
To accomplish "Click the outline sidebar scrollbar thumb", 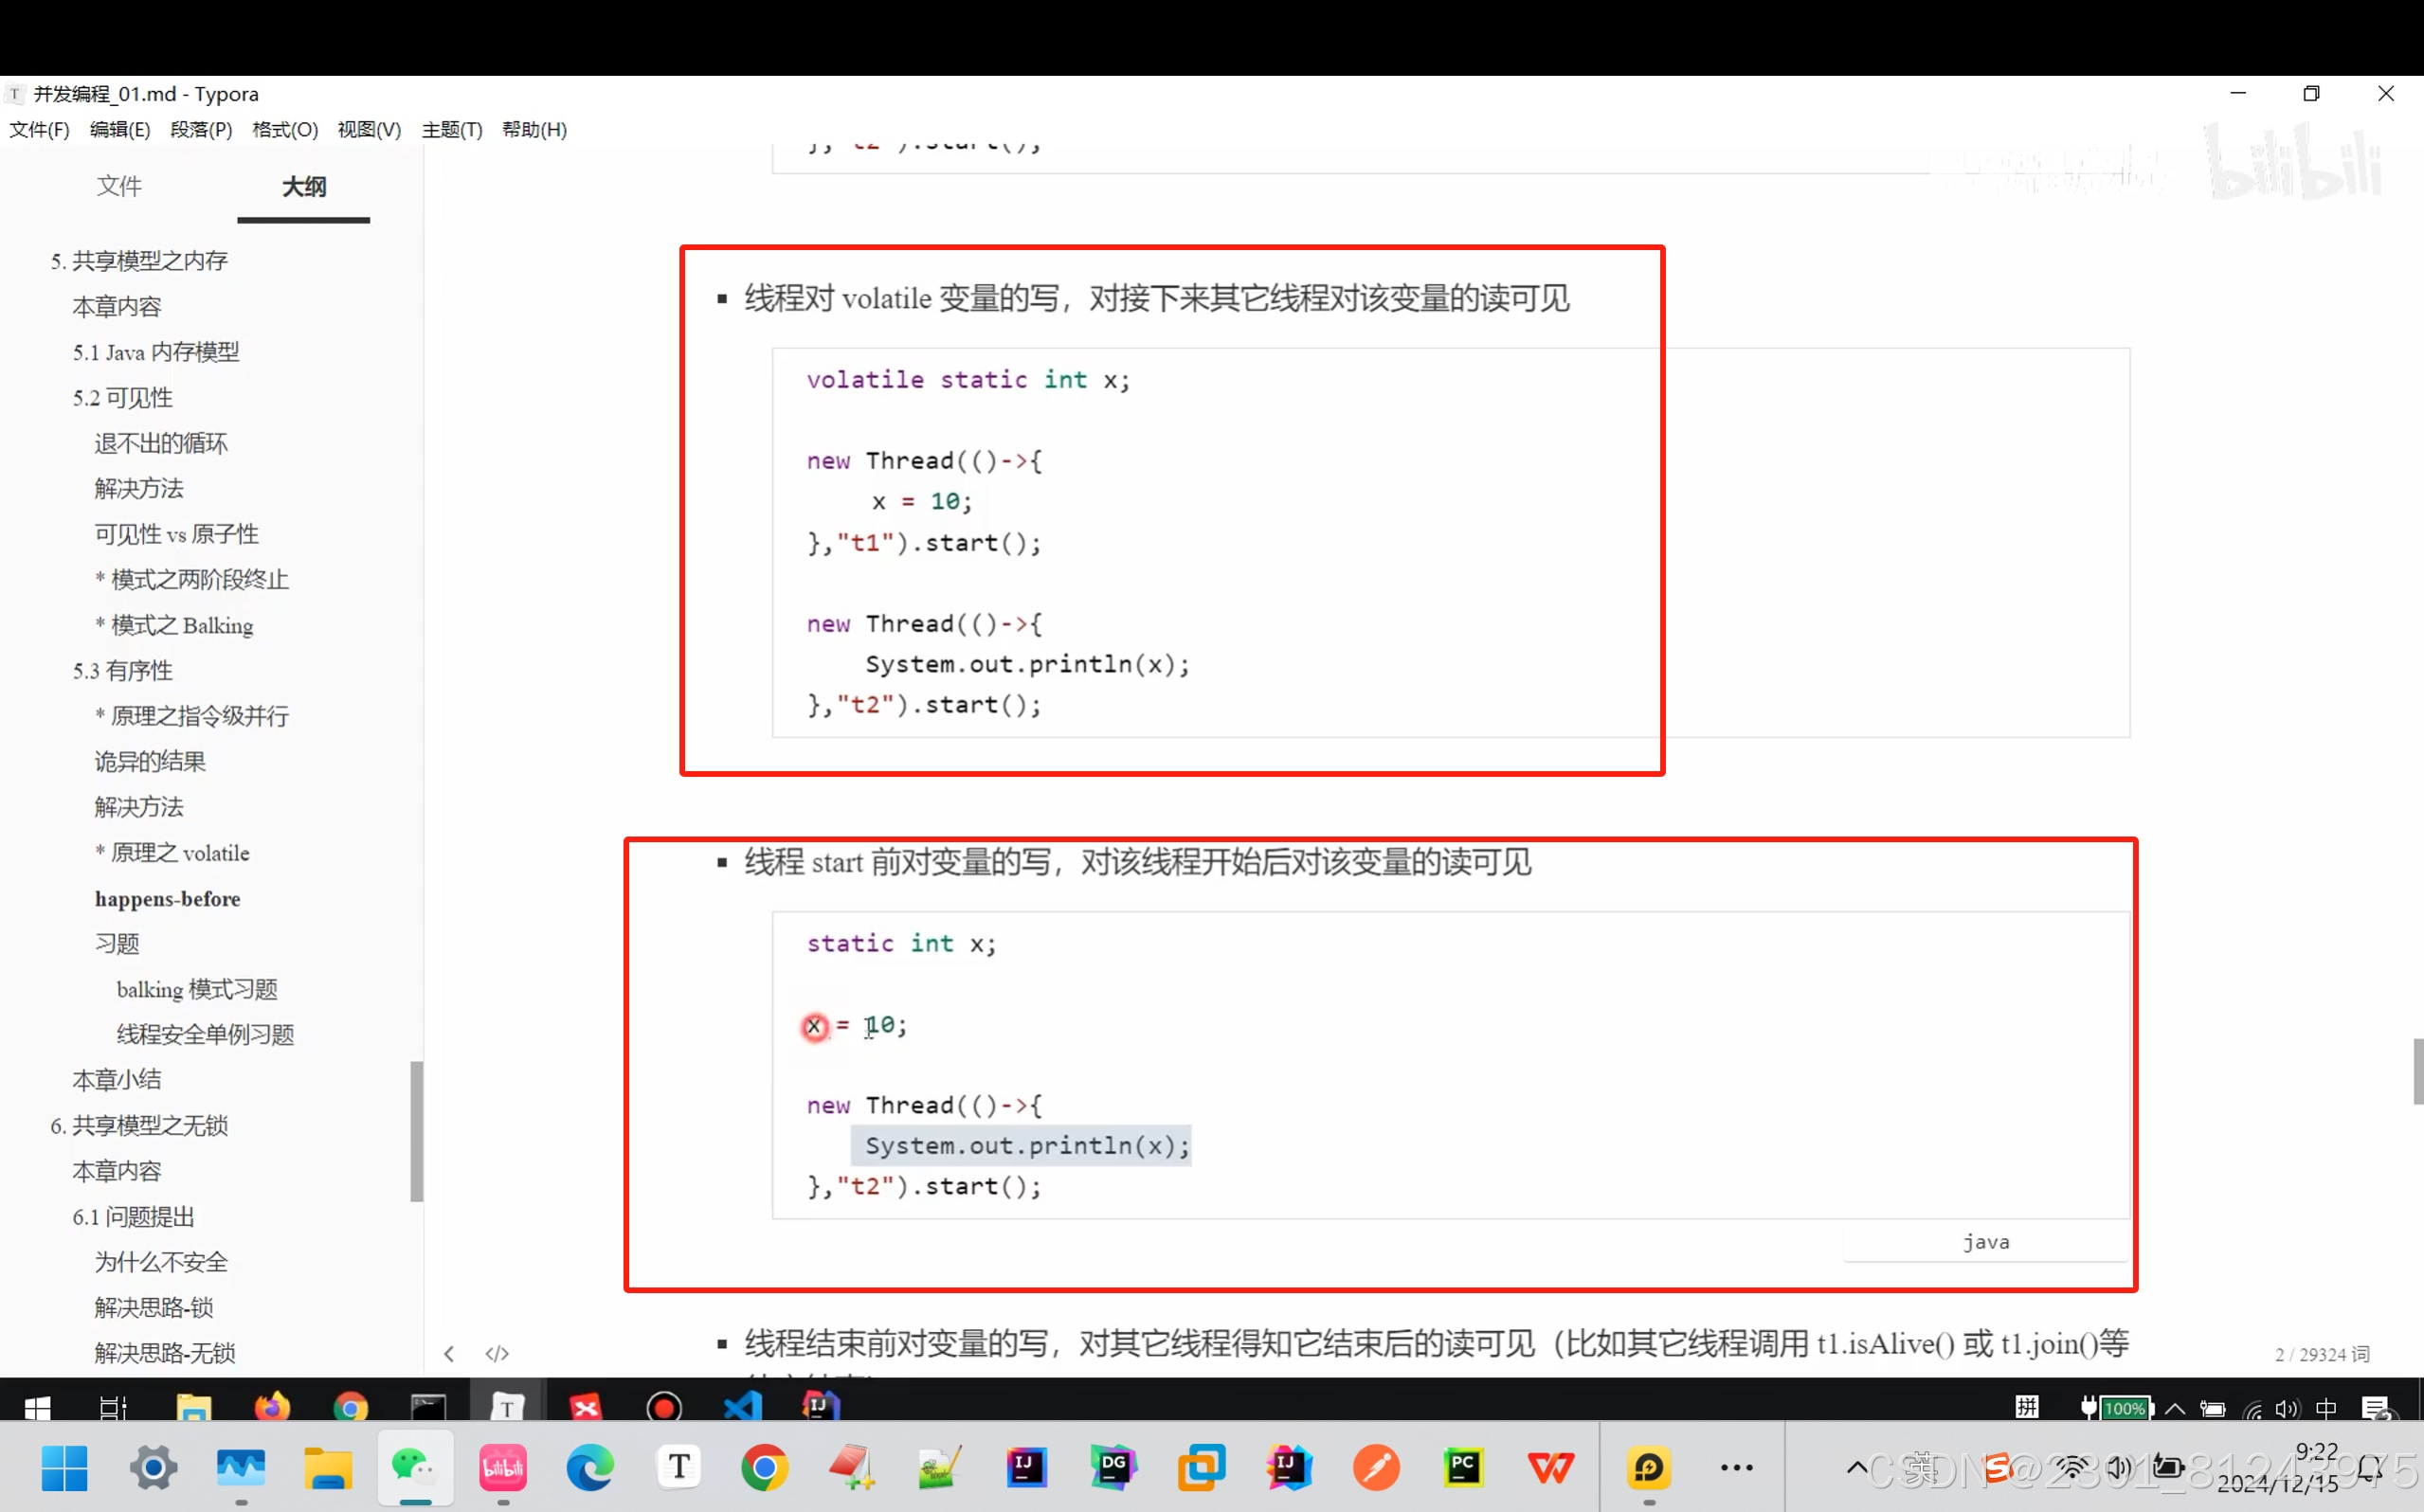I will click(417, 1131).
